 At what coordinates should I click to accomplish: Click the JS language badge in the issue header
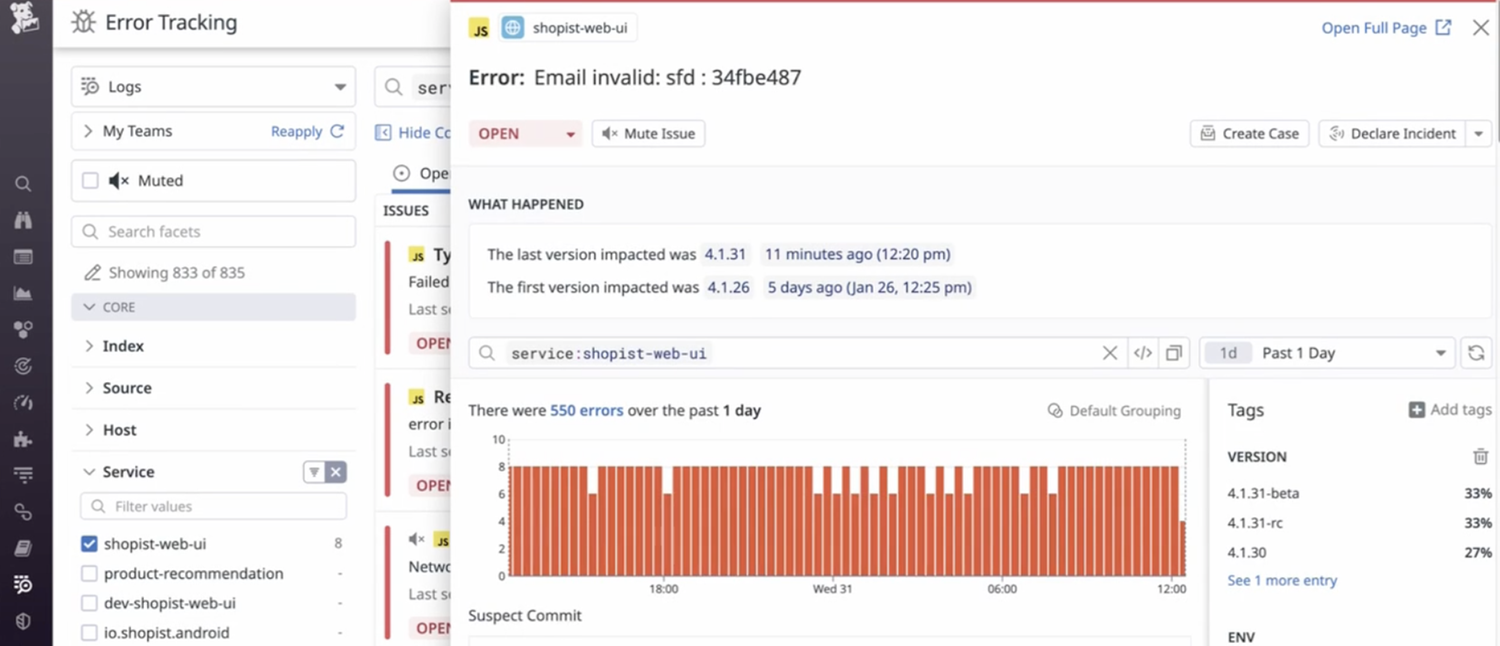[x=480, y=28]
